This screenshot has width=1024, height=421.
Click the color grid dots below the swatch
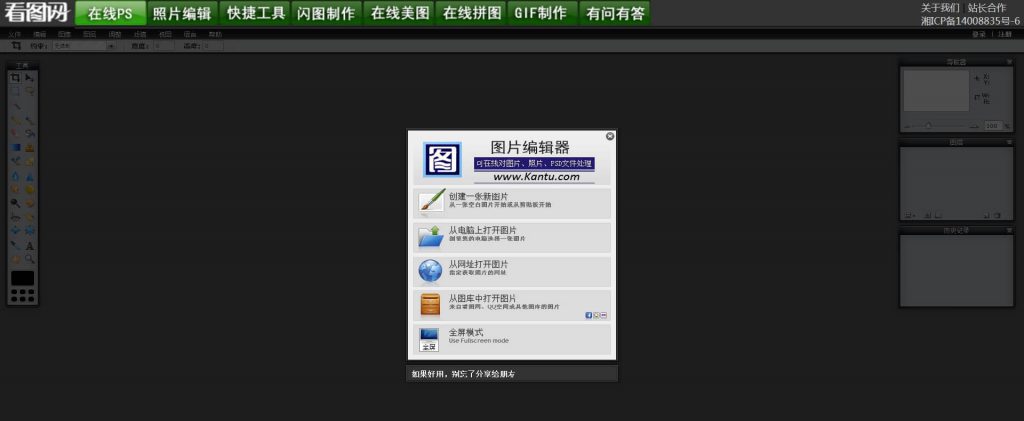(x=23, y=295)
